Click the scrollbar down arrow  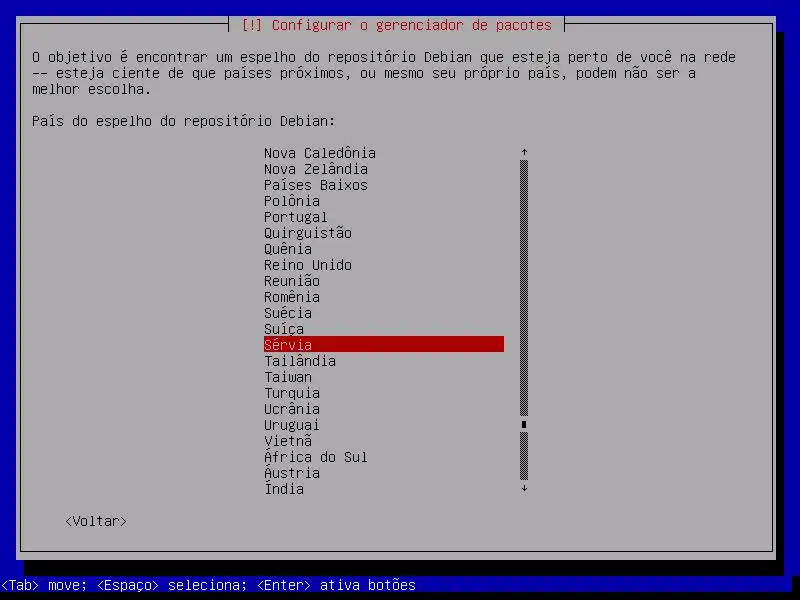pos(524,488)
